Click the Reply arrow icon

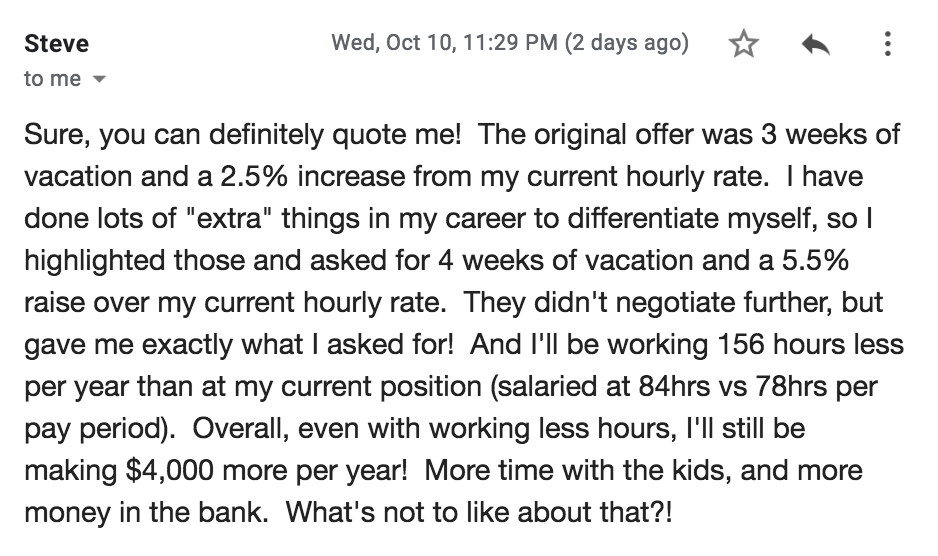tap(815, 45)
